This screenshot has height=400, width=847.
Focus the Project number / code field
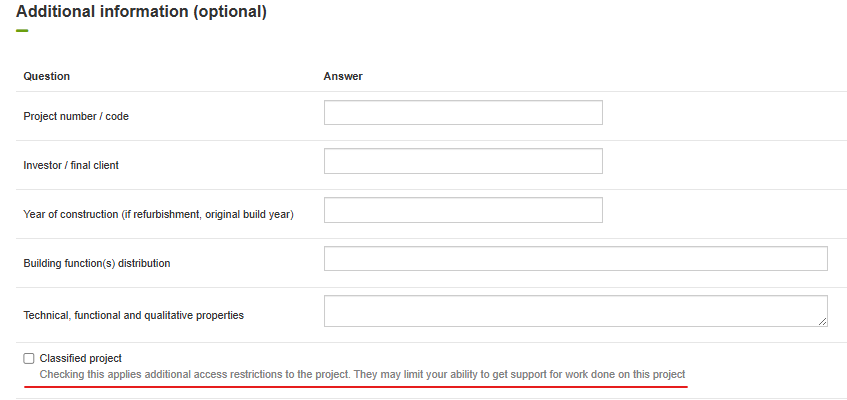[x=463, y=113]
